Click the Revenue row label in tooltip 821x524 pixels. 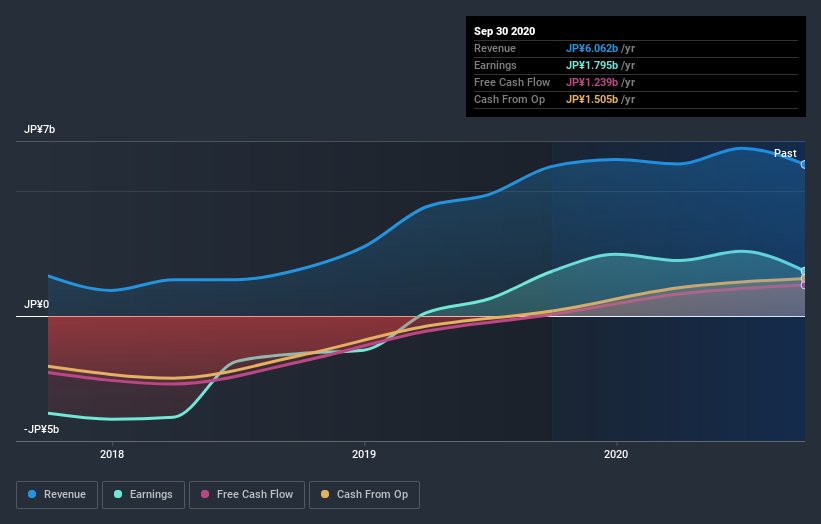coord(495,48)
